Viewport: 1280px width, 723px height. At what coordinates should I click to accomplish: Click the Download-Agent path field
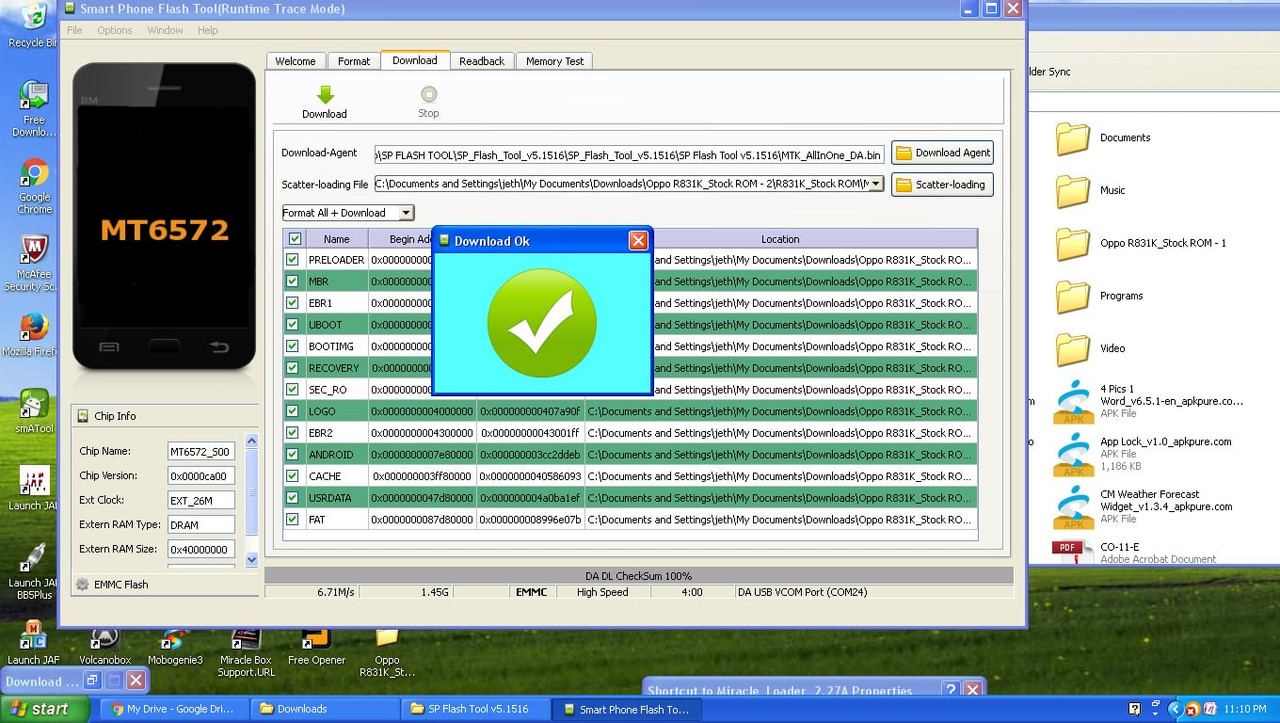click(629, 155)
